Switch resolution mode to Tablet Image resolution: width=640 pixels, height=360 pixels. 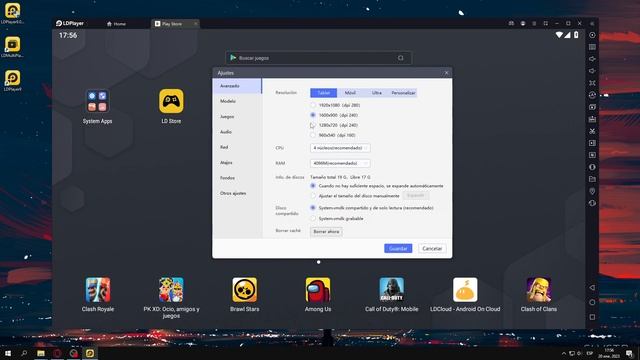tap(324, 93)
